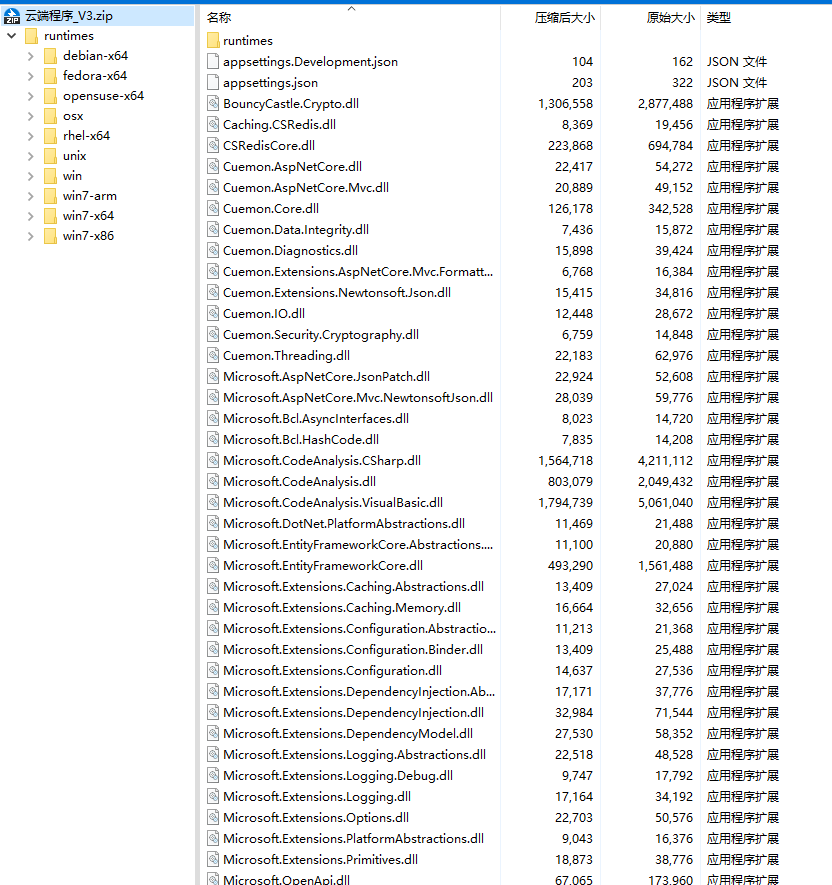Click the DLL icon of Microsoft.CodeAnalysis.dll
The image size is (832, 885).
213,481
